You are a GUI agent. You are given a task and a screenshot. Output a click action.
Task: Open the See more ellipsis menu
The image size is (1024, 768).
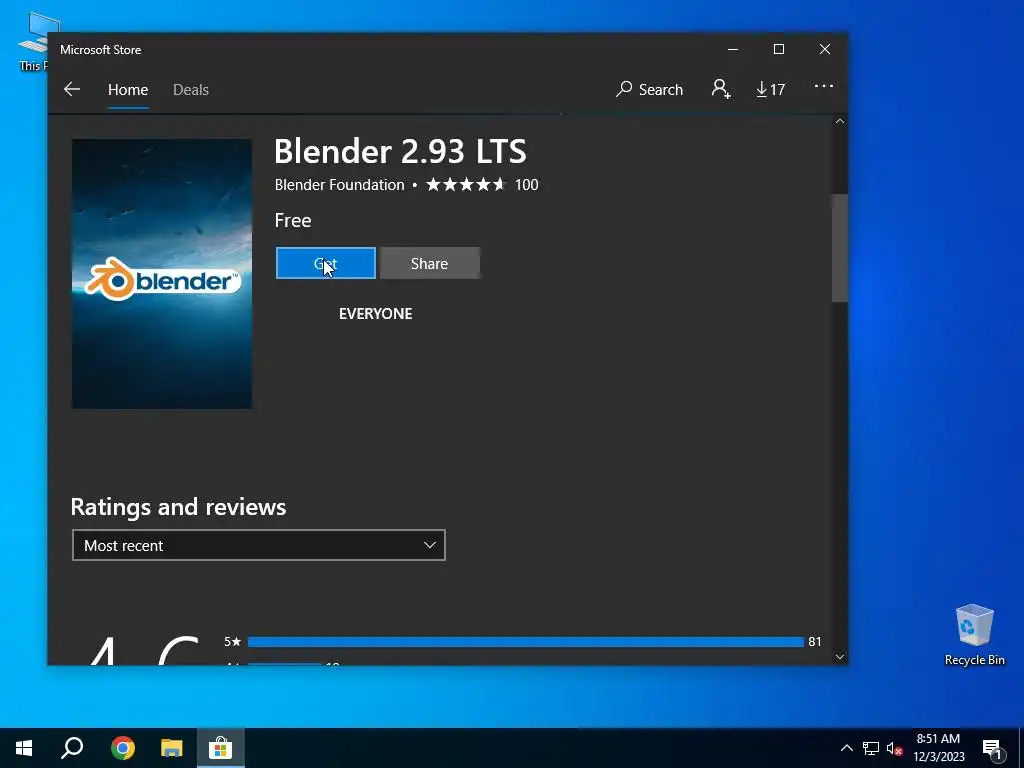pyautogui.click(x=824, y=86)
